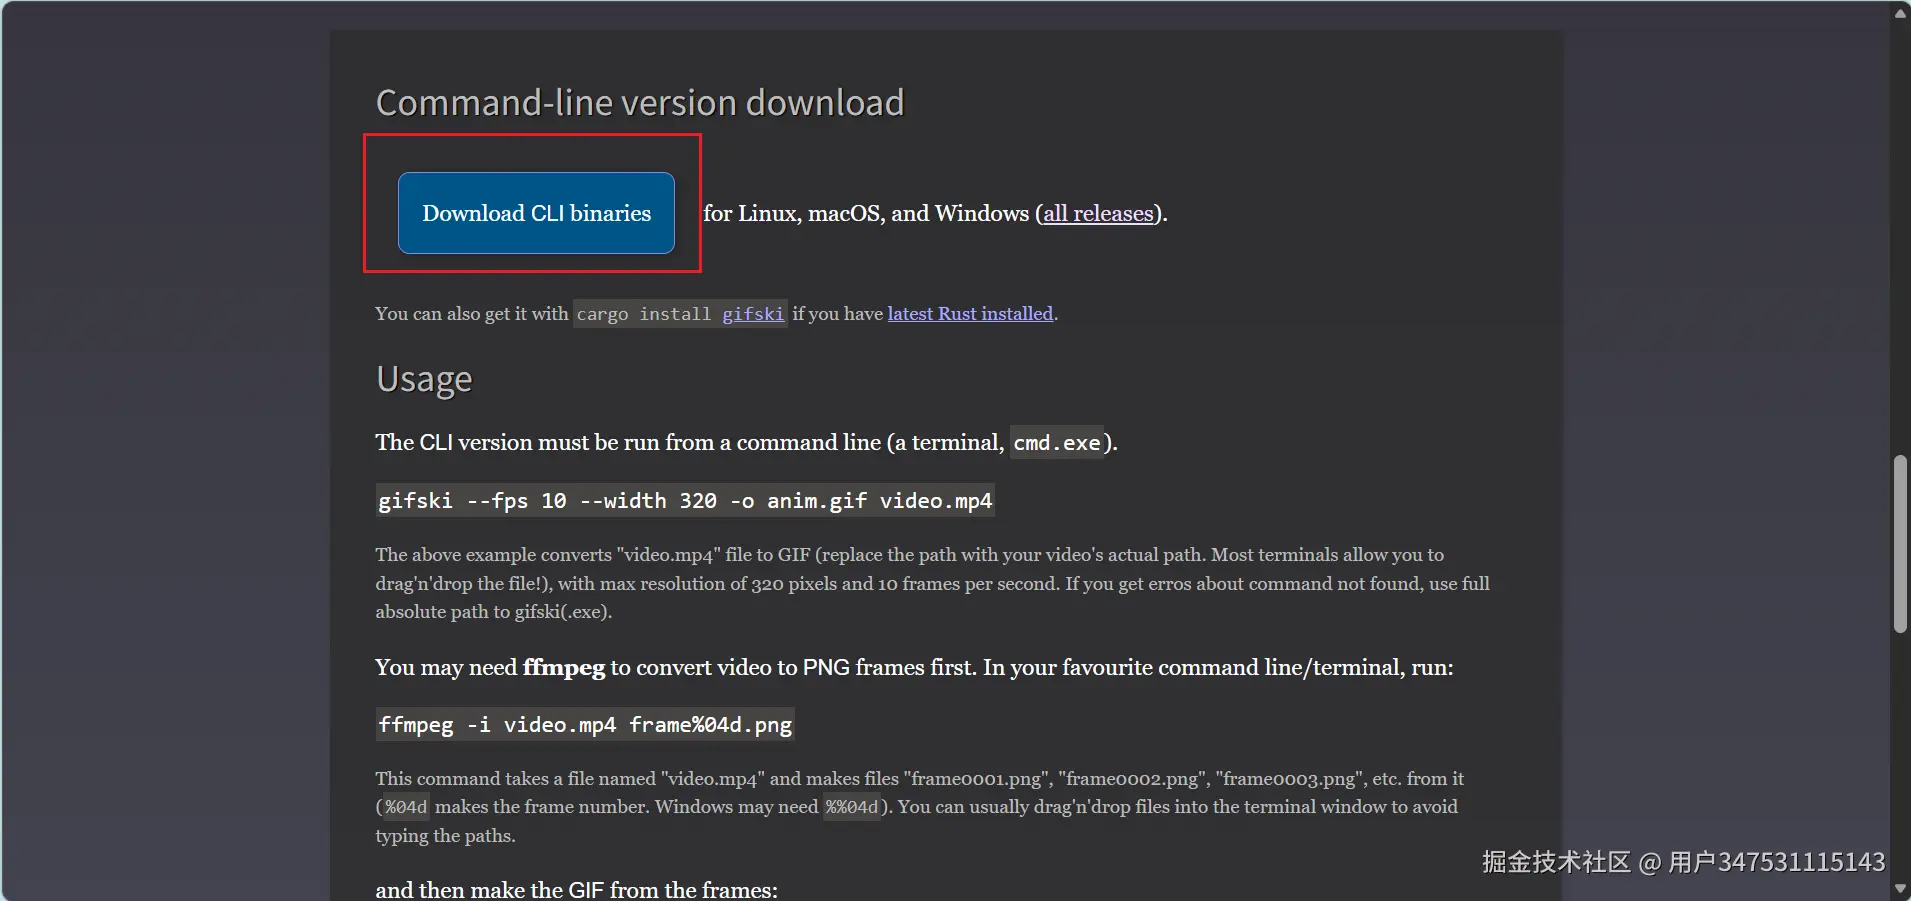Screen dimensions: 1911x901
Task: Click the Command-line version download heading
Action: pyautogui.click(x=640, y=103)
